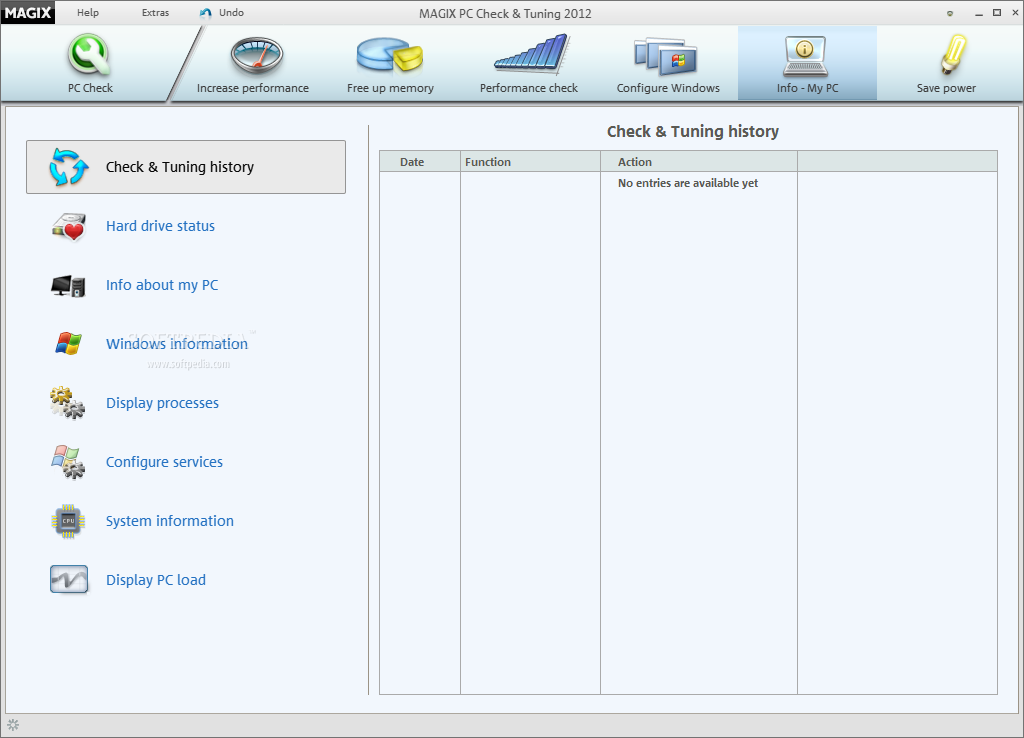Open the System information link
The width and height of the screenshot is (1024, 738).
(x=170, y=521)
